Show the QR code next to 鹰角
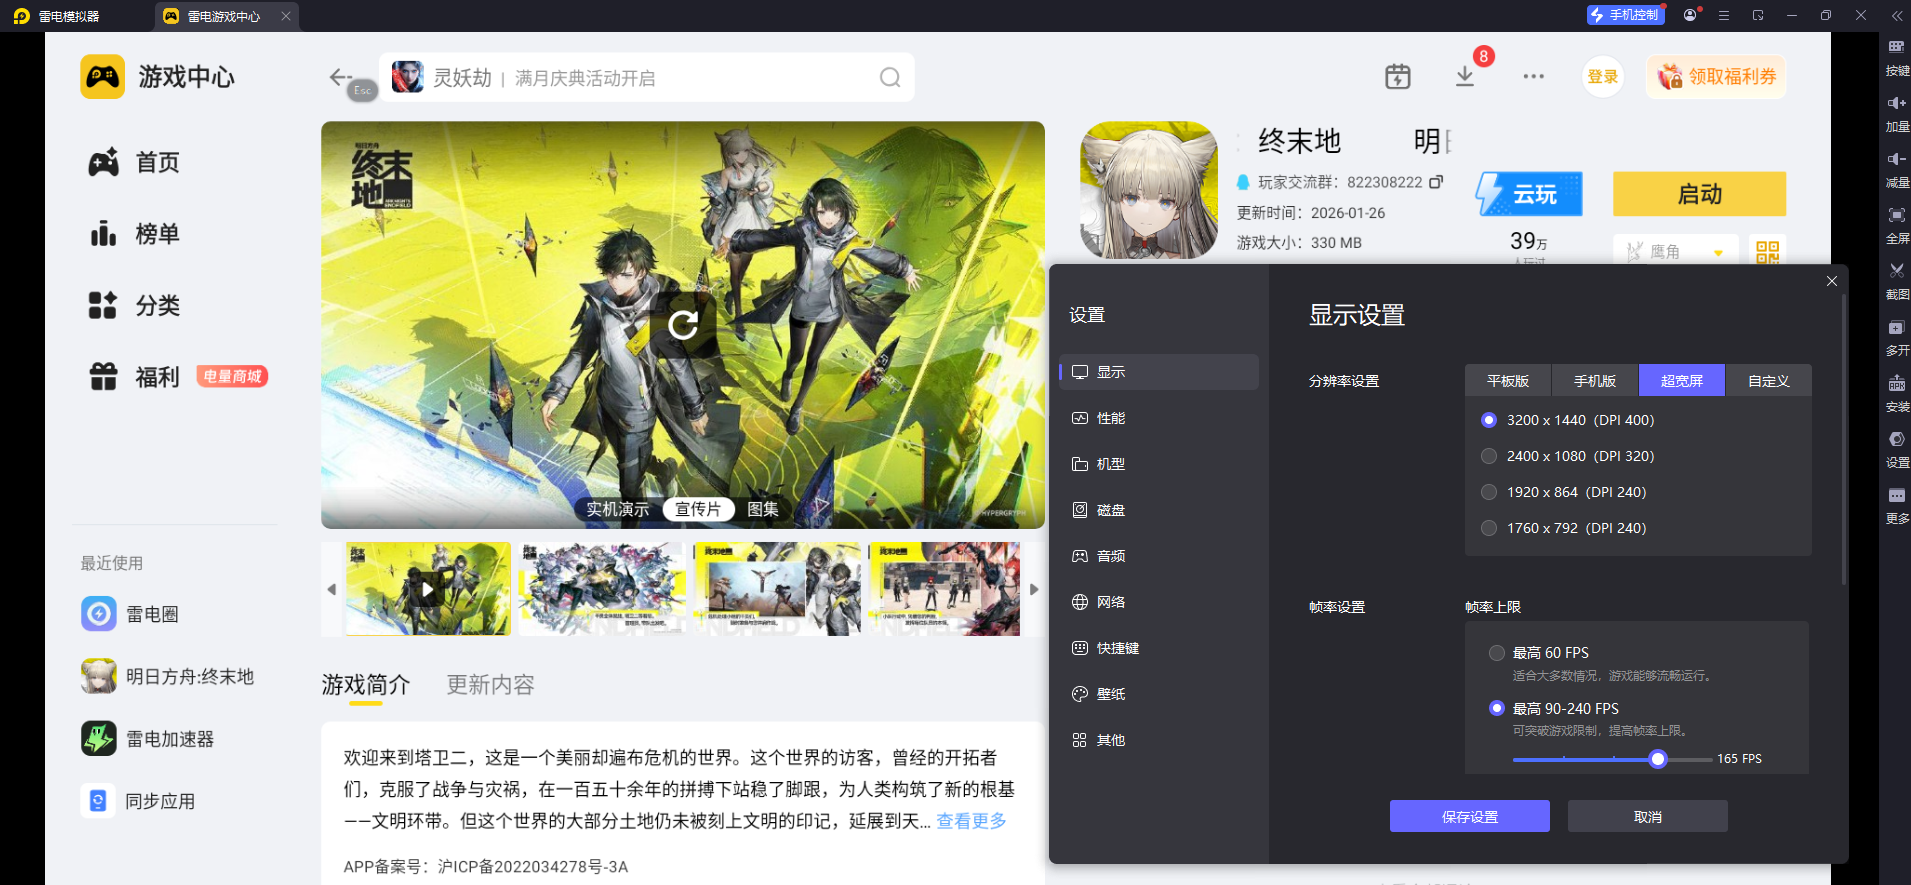 click(x=1768, y=252)
